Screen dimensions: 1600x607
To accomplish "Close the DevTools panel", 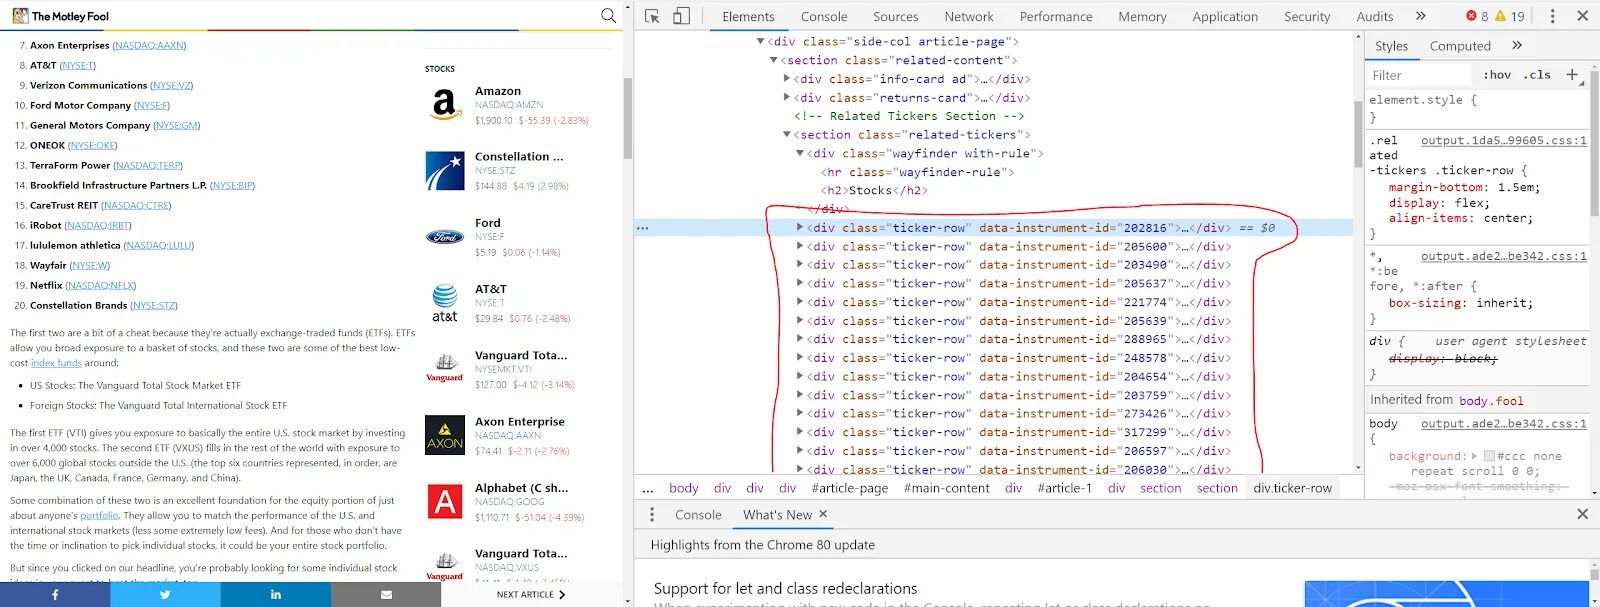I will click(1582, 16).
